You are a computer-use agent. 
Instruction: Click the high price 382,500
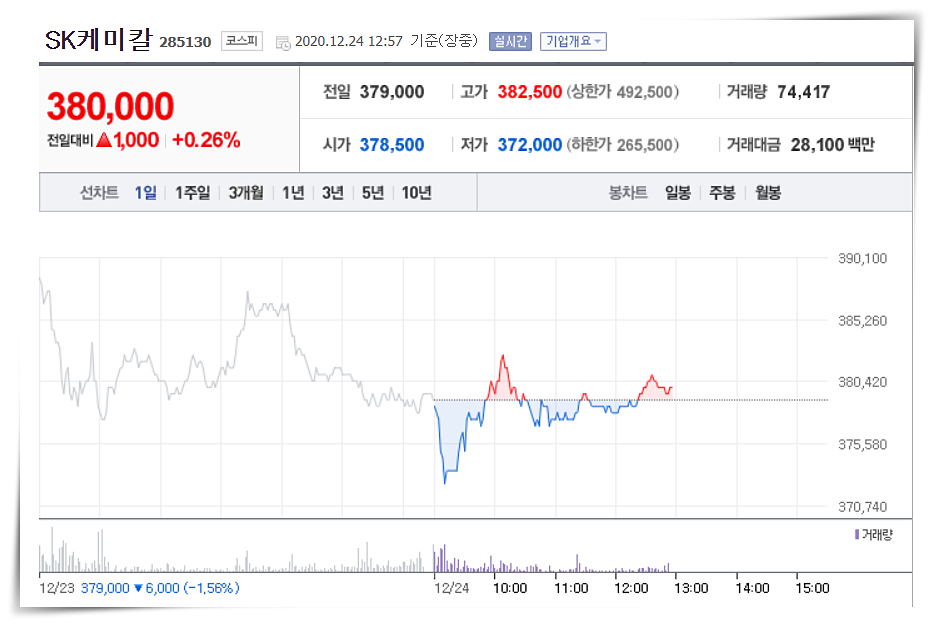[530, 92]
